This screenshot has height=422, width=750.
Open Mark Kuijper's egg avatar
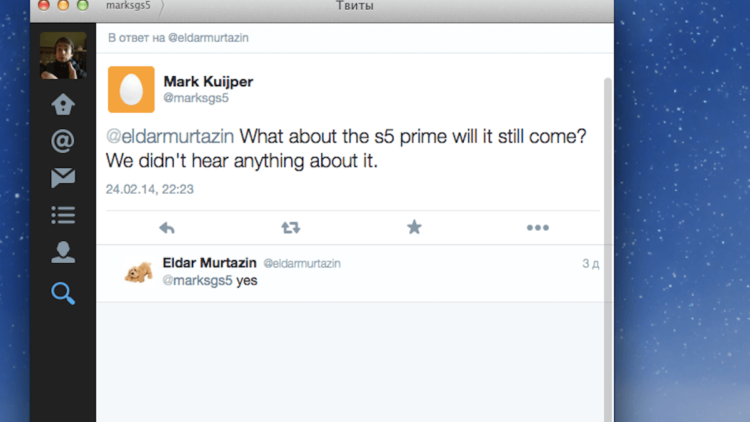point(131,90)
